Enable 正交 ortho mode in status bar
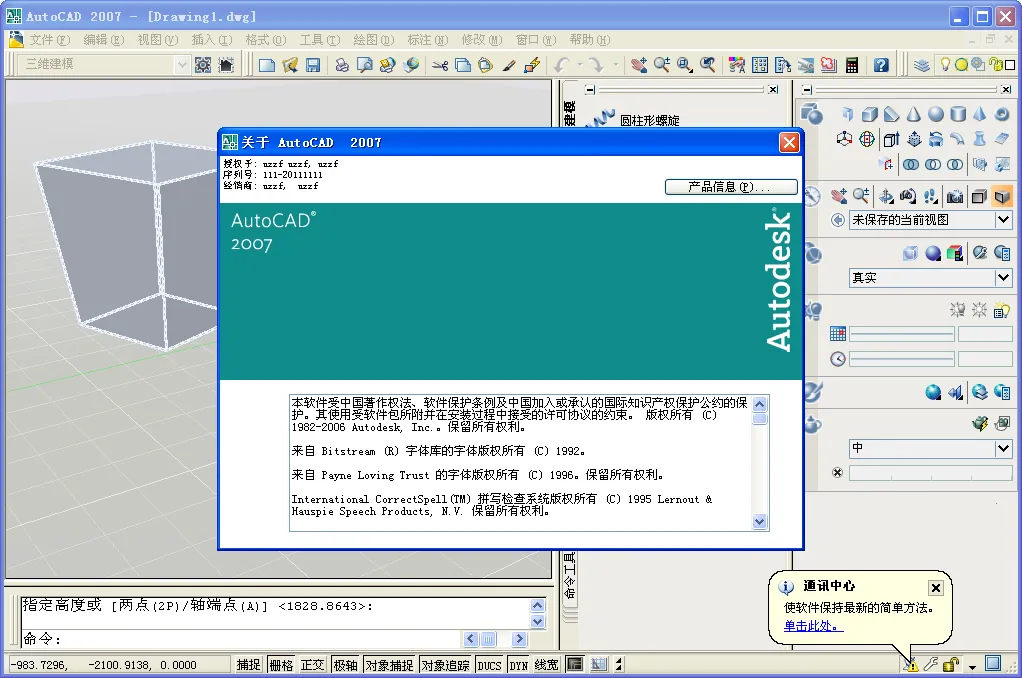This screenshot has height=678, width=1022. click(x=313, y=664)
